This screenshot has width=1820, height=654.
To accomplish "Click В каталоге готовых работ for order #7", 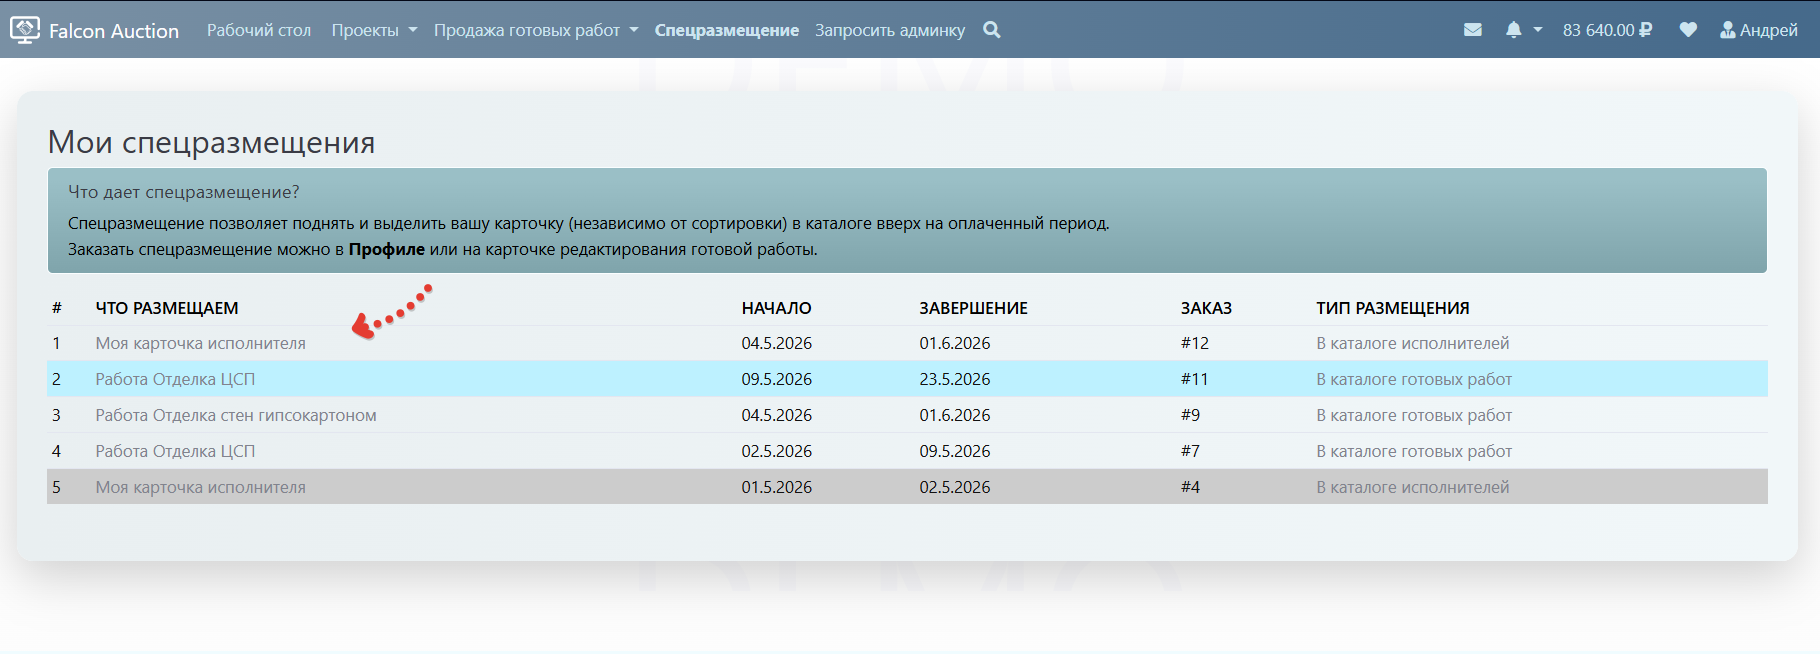I will pyautogui.click(x=1414, y=451).
